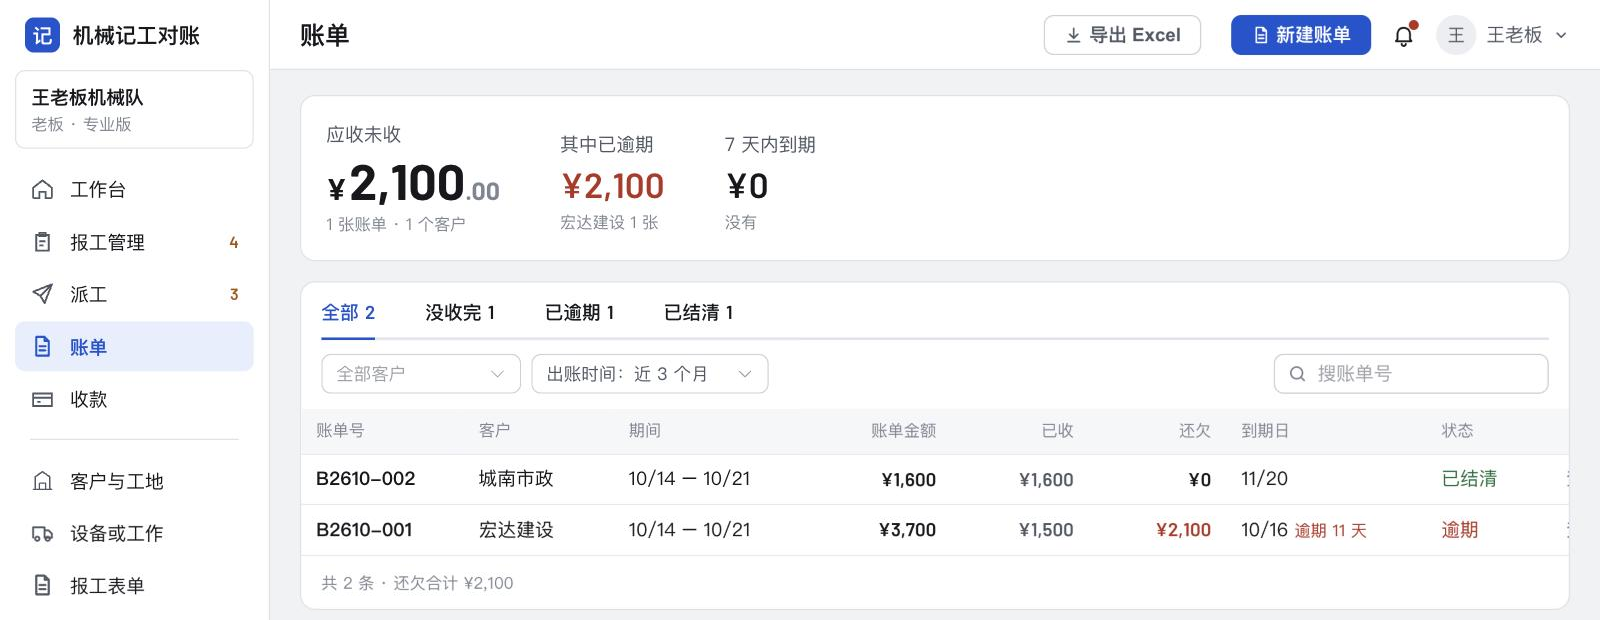Viewport: 1600px width, 620px height.
Task: Click the 账单 document icon in sidebar
Action: point(42,347)
